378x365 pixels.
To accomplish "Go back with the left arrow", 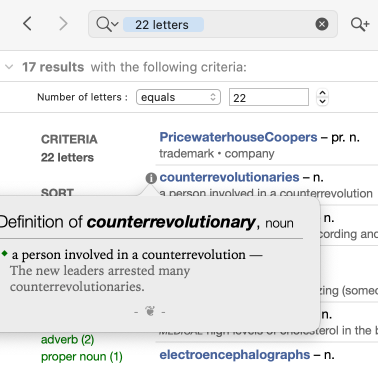I will click(27, 24).
